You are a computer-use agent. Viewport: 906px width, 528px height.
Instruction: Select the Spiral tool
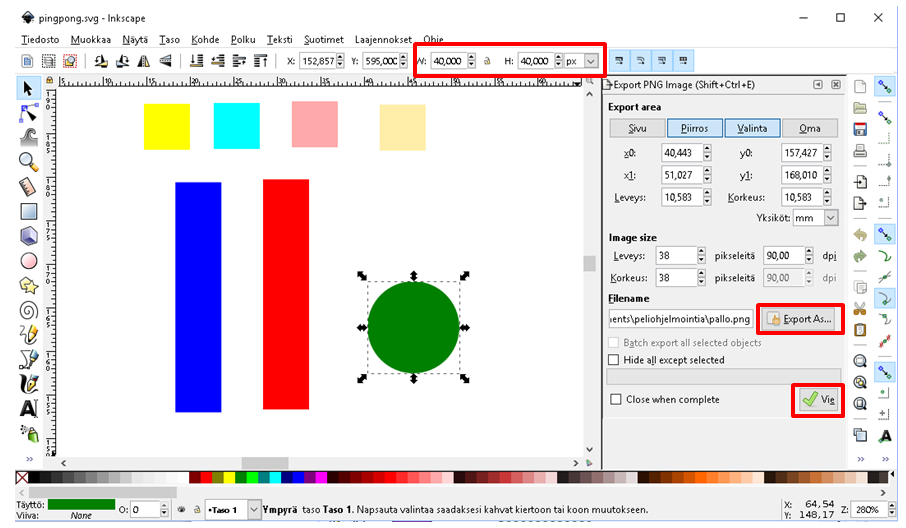coord(28,309)
